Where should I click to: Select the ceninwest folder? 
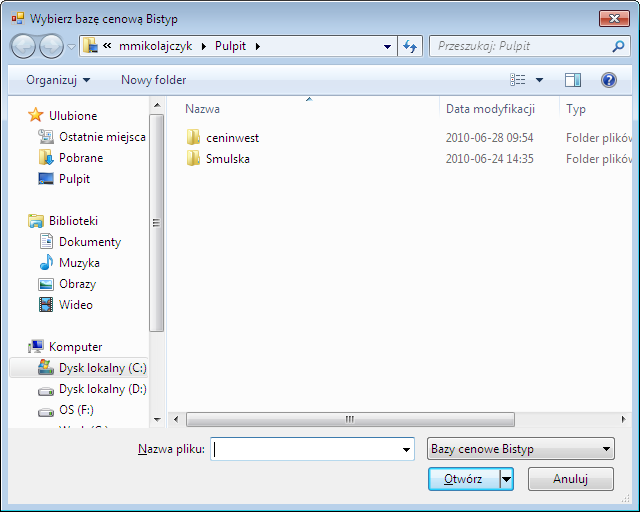click(232, 138)
